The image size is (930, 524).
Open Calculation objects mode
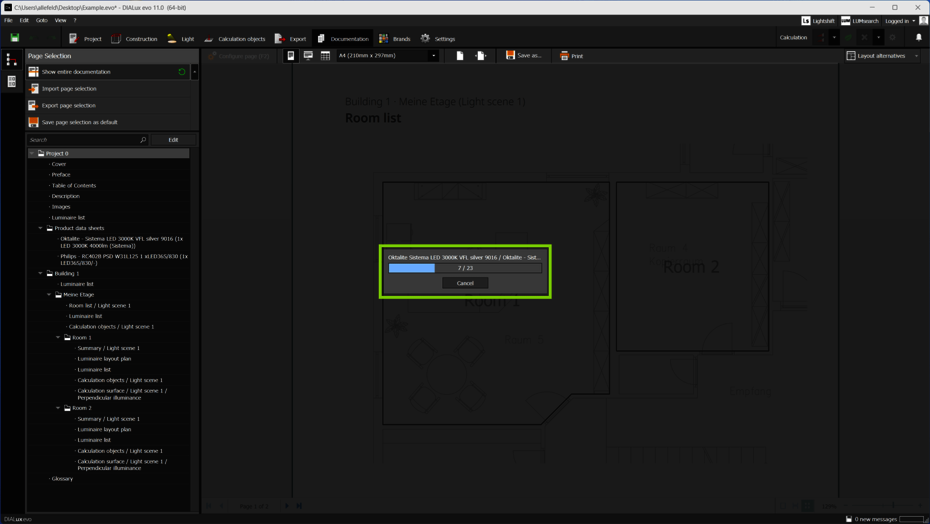pos(209,39)
